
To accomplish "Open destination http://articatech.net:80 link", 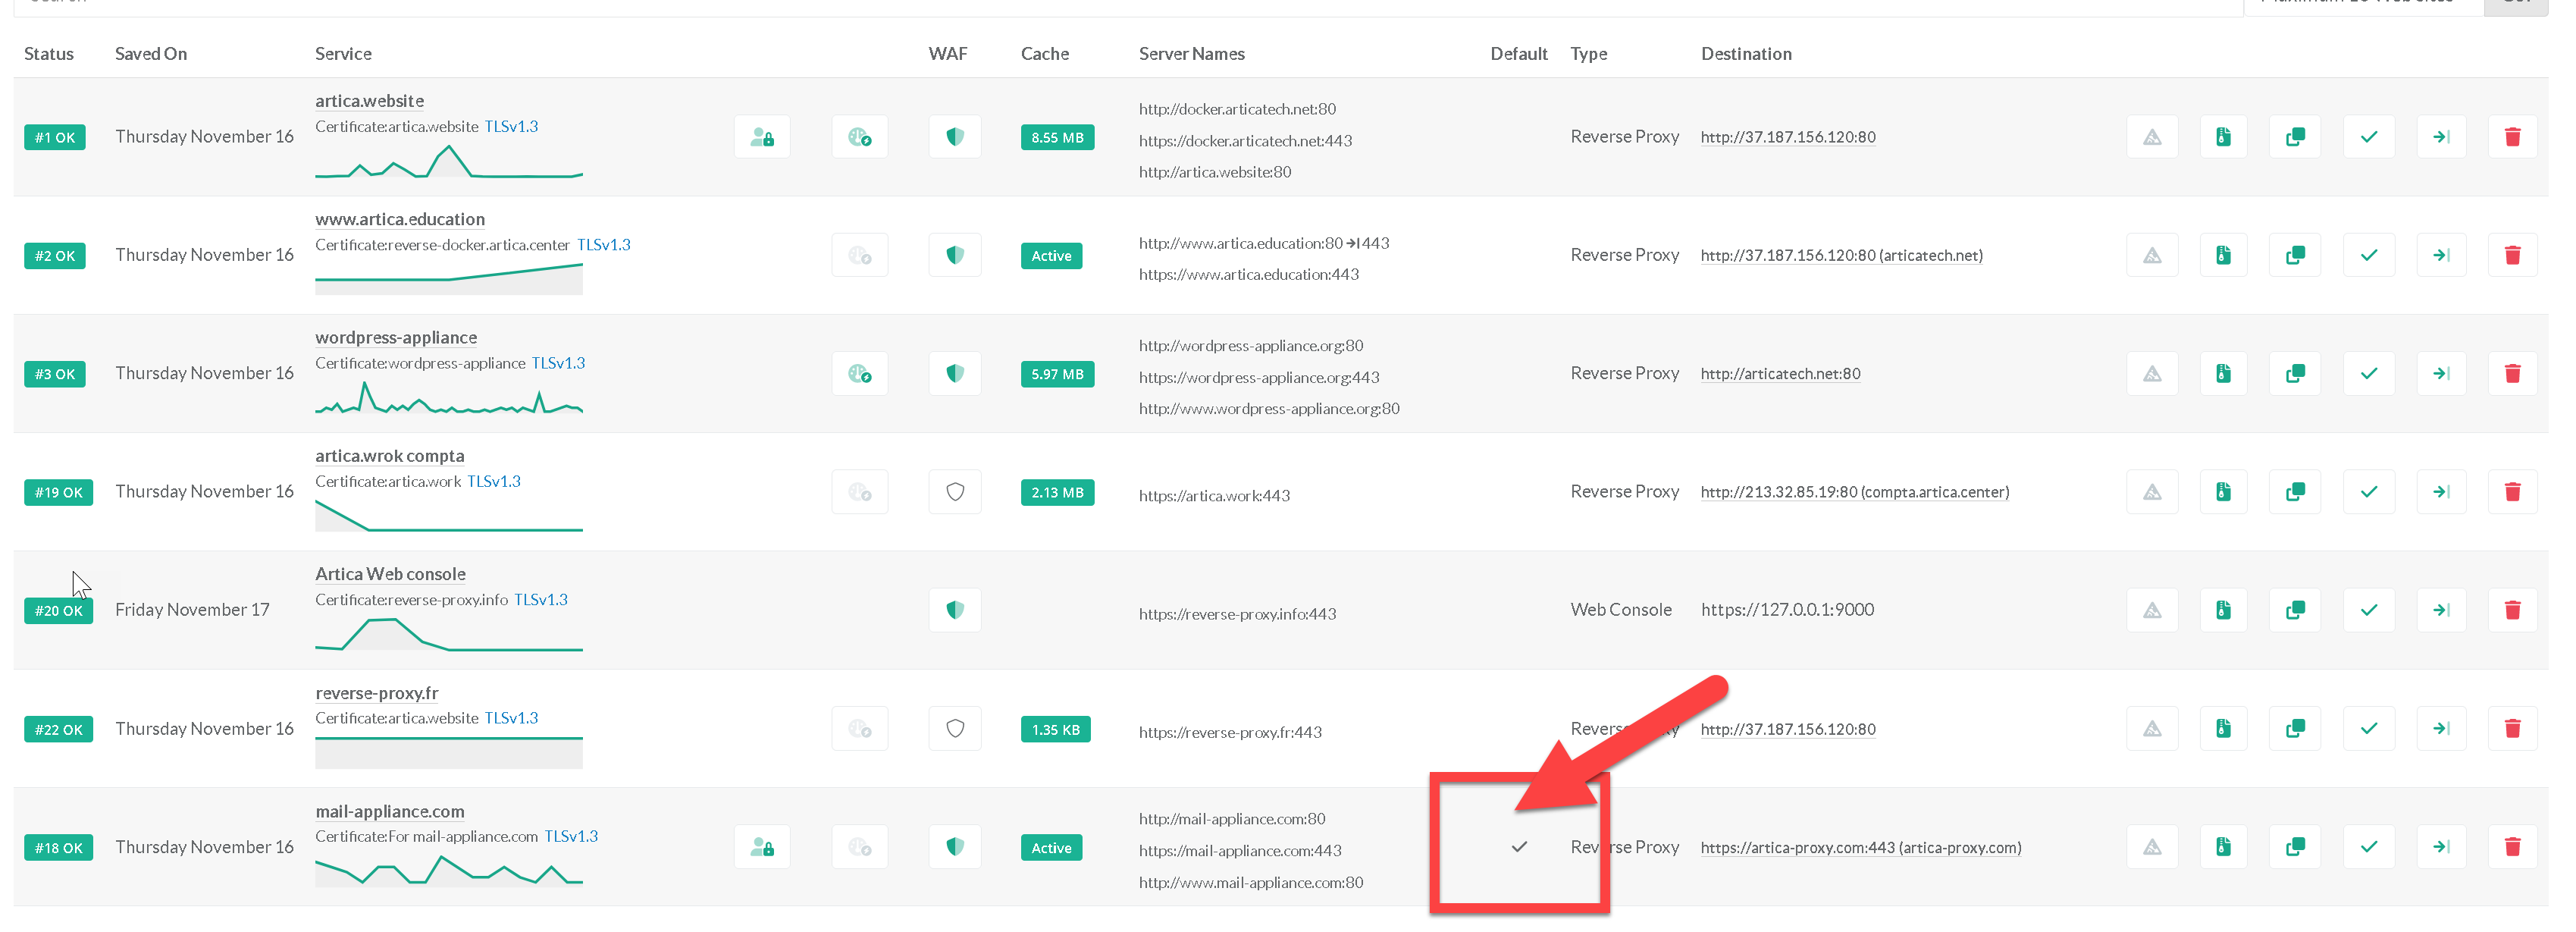I will pos(1780,374).
